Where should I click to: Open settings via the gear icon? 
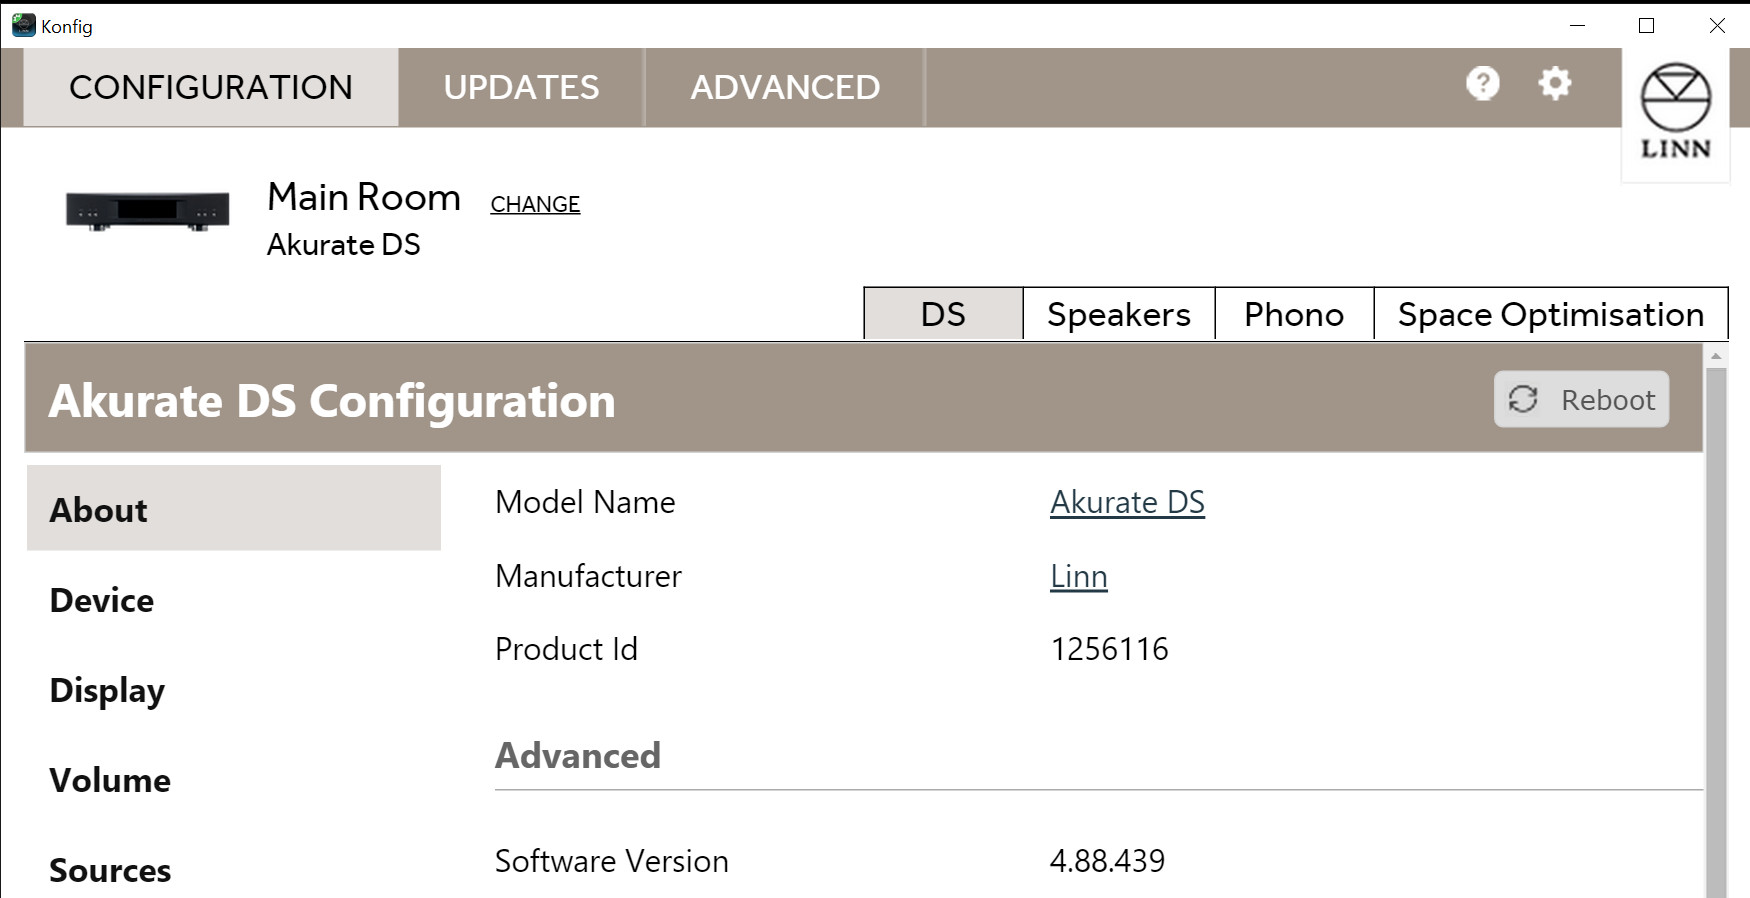tap(1554, 83)
